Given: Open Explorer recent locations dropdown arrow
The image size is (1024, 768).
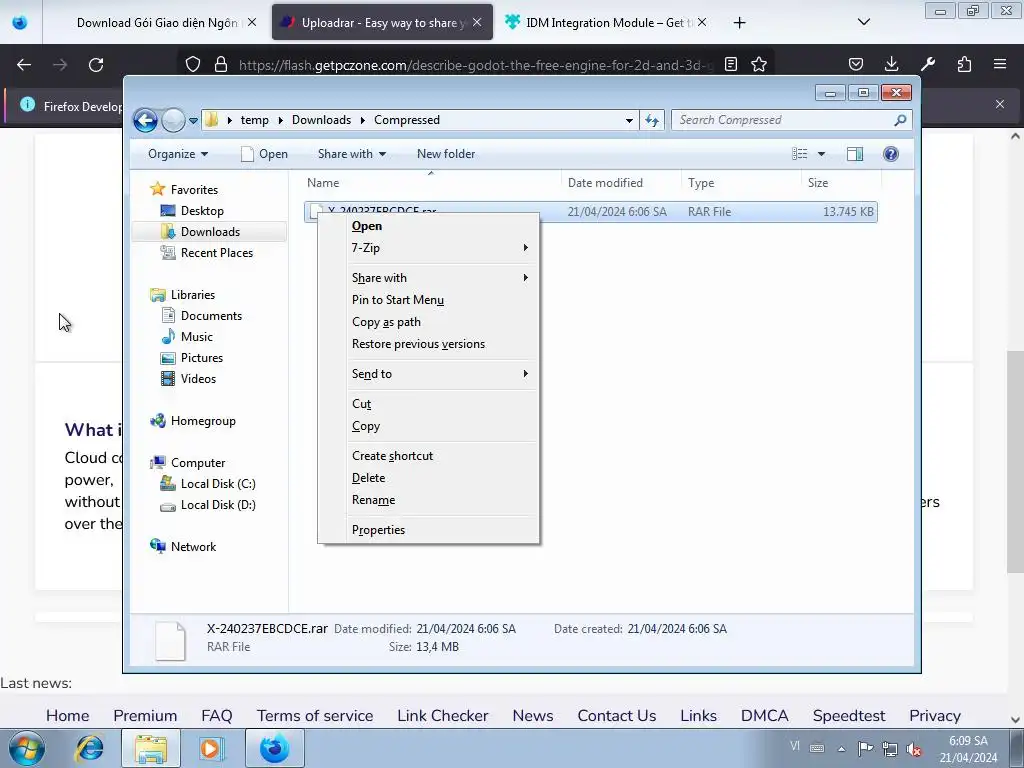Looking at the screenshot, I should coord(193,120).
